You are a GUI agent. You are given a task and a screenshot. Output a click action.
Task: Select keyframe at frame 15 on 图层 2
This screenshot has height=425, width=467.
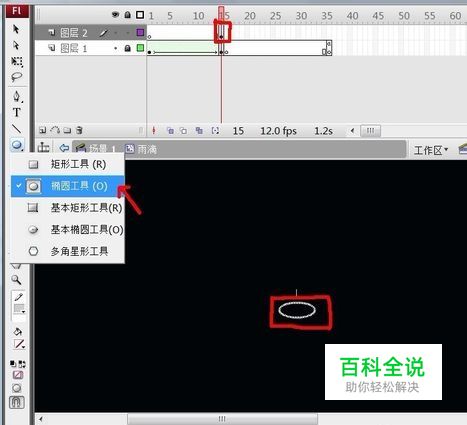[221, 33]
